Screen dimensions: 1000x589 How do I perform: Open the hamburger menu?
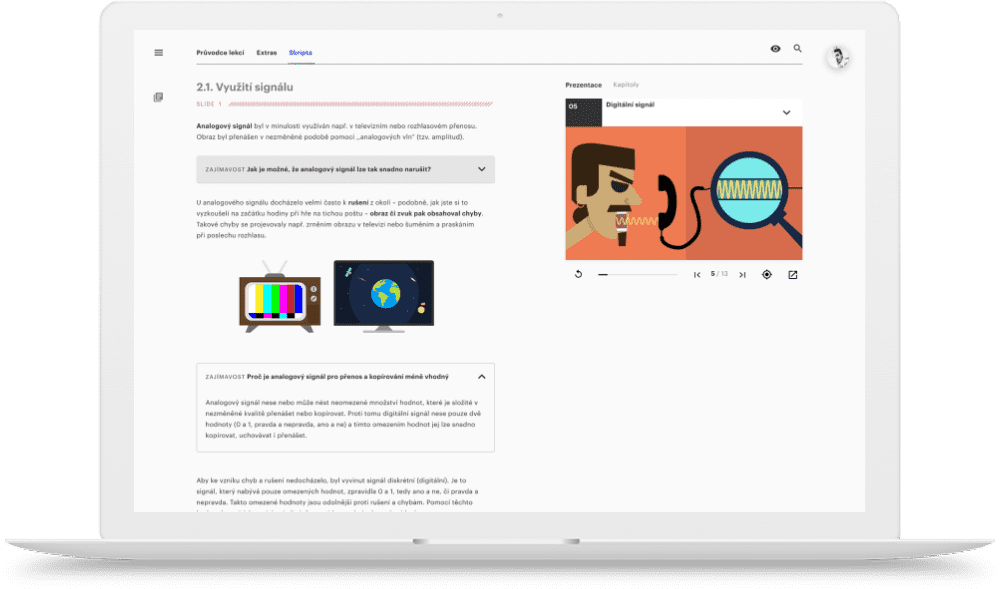(x=158, y=52)
